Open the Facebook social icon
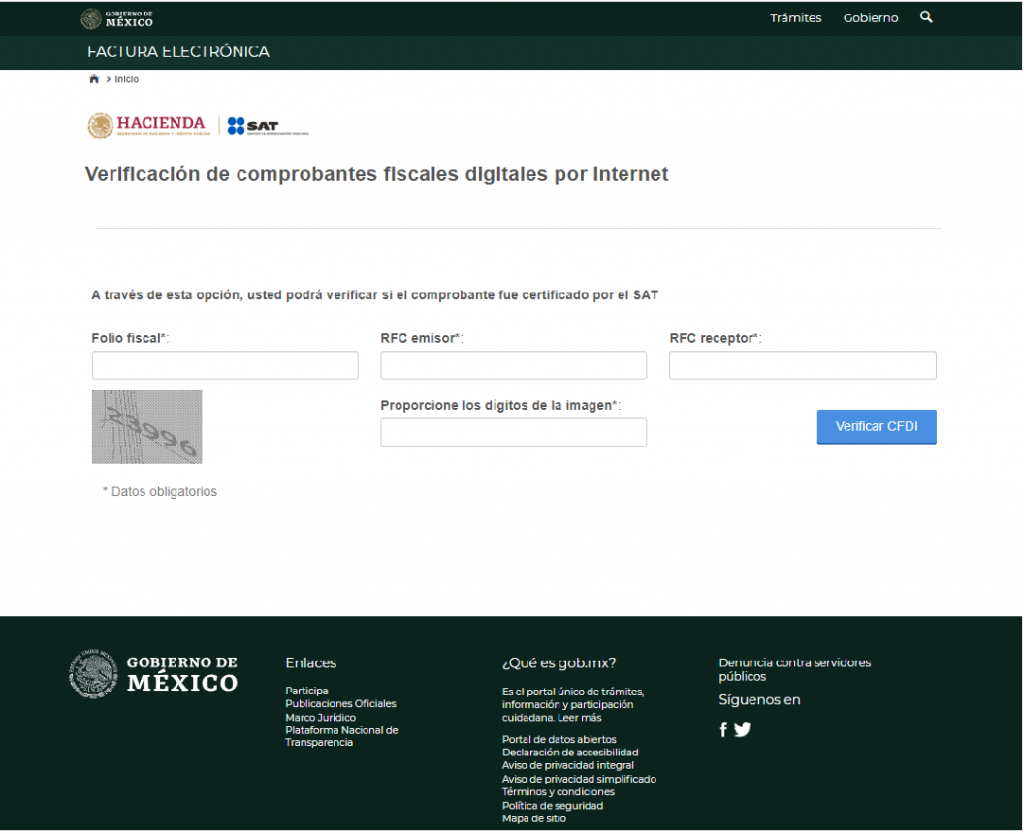The image size is (1024, 834). coord(723,730)
